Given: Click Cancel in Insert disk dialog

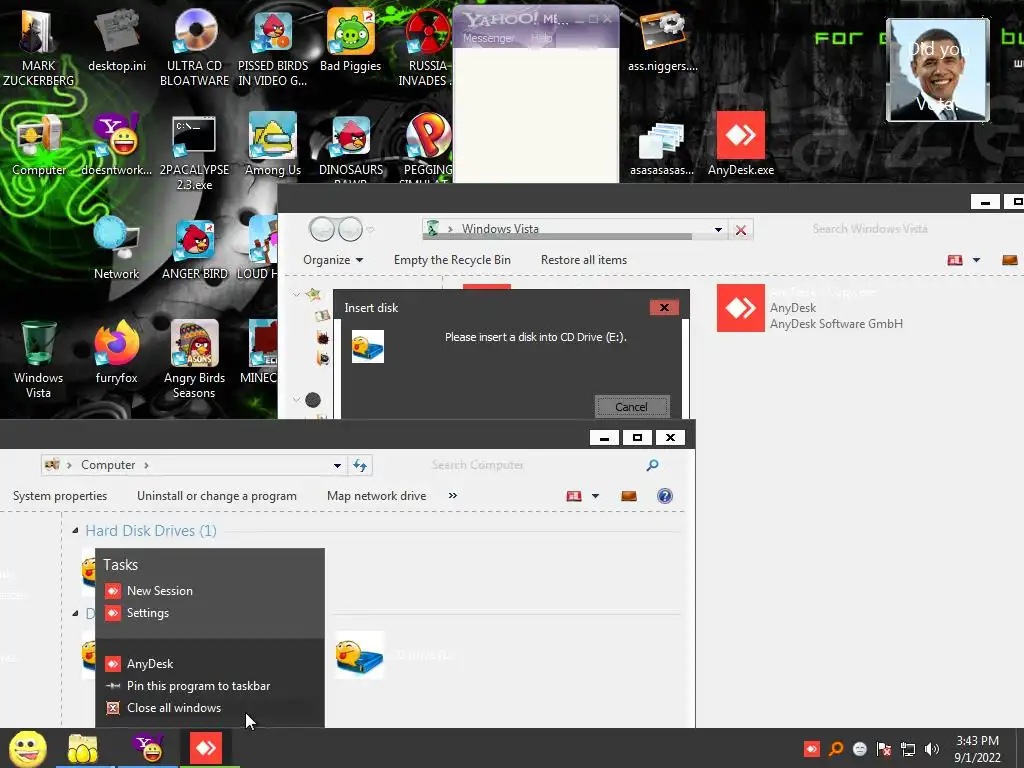Looking at the screenshot, I should tap(632, 407).
